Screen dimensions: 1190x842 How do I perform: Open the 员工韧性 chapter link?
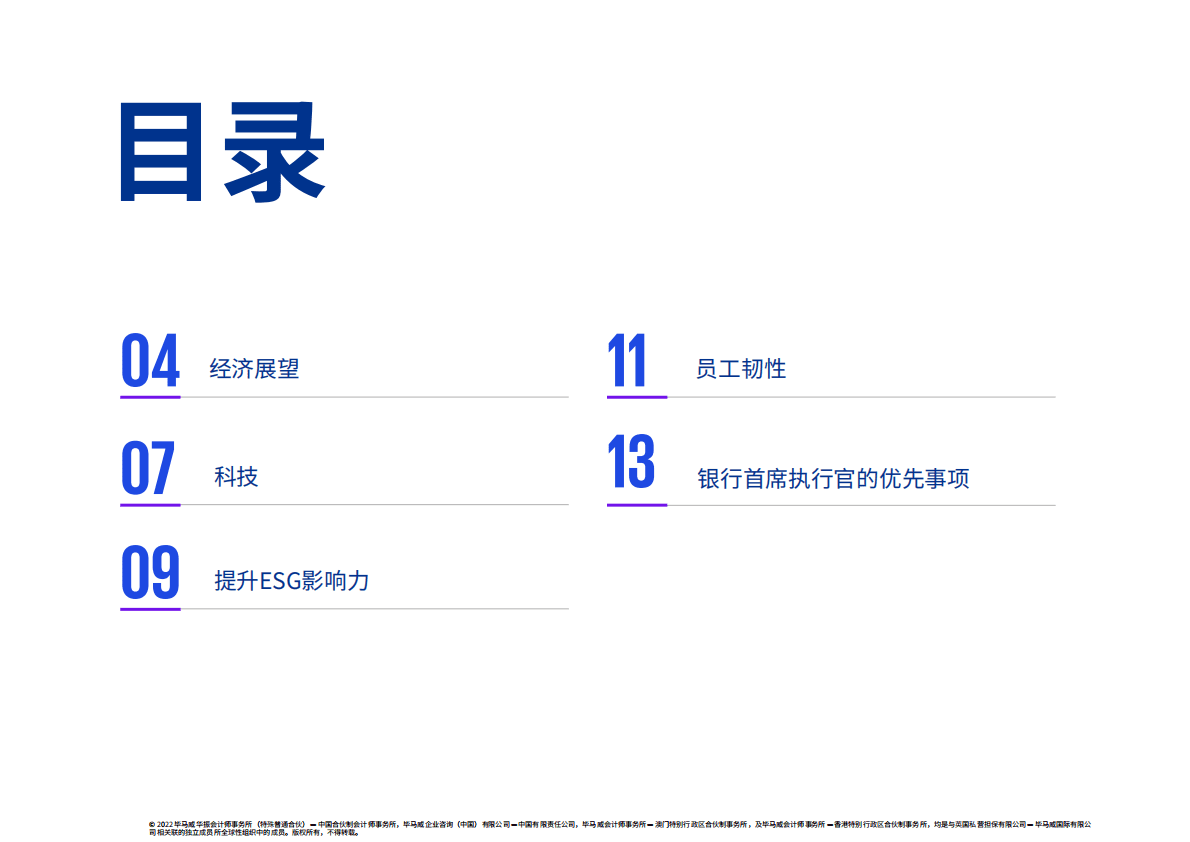(x=741, y=368)
